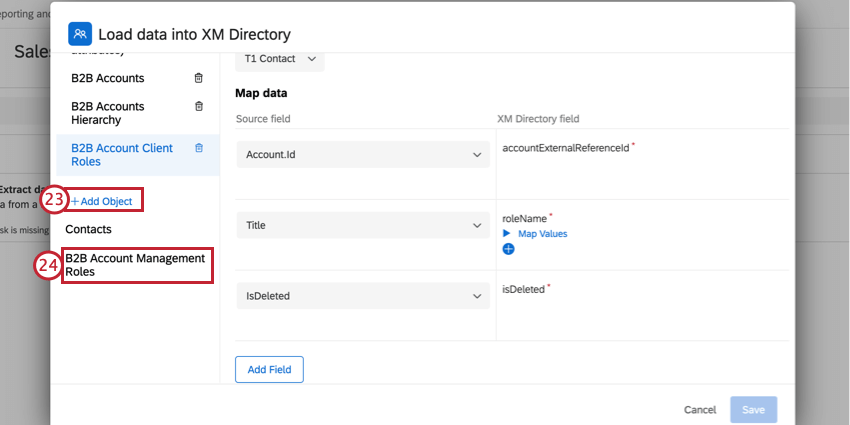Image resolution: width=850 pixels, height=425 pixels.
Task: Click the roleName field label
Action: (525, 218)
